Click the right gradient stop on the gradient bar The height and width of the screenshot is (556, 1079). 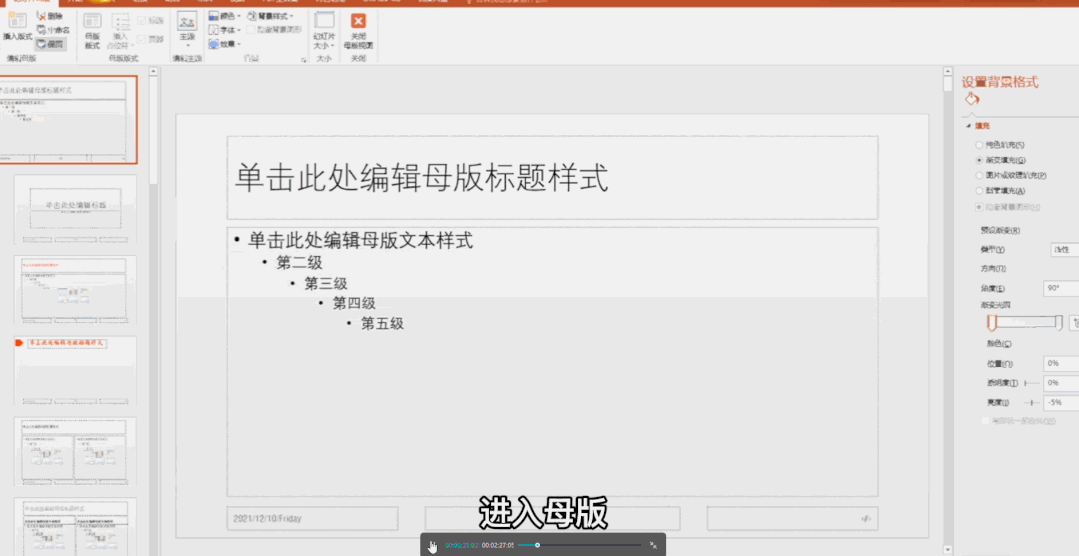tap(1059, 323)
